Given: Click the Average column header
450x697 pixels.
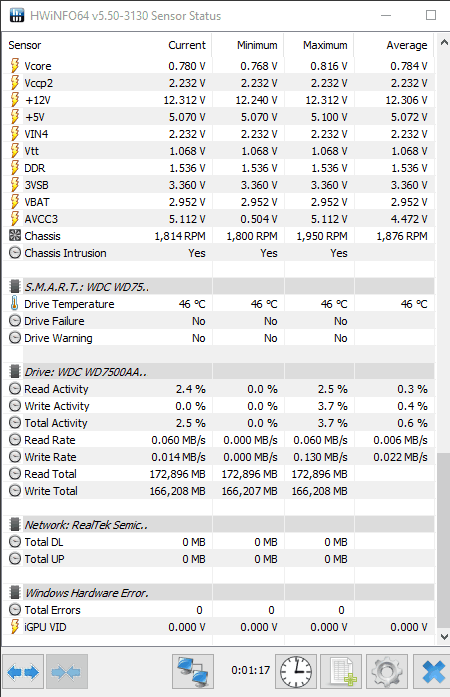Looking at the screenshot, I should [x=406, y=45].
